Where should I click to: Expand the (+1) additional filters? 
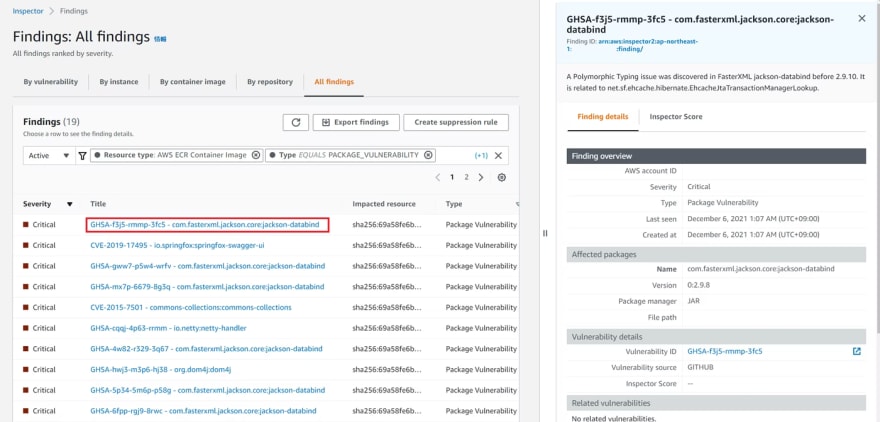coord(481,155)
